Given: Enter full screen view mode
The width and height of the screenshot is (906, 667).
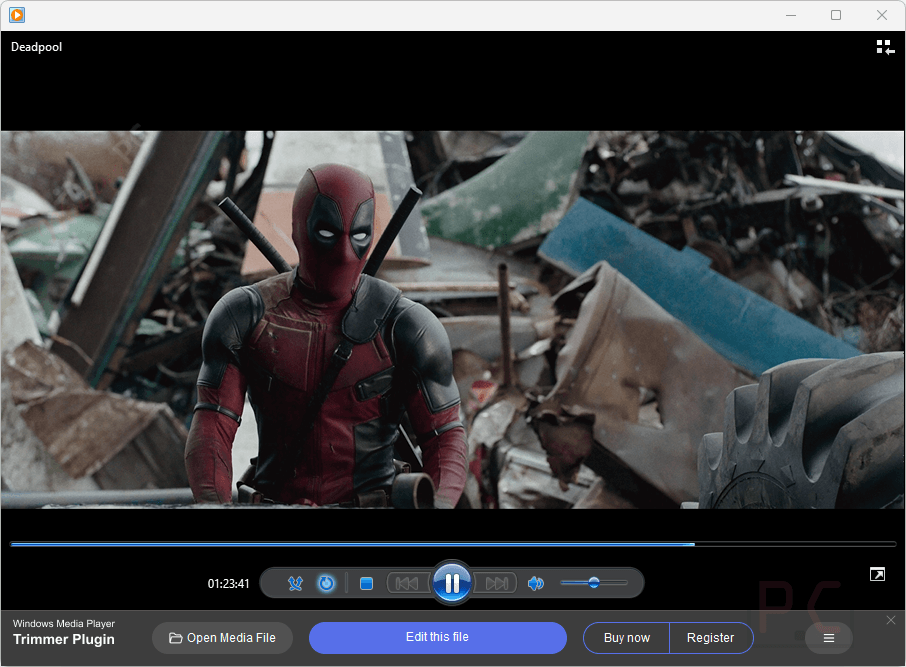Looking at the screenshot, I should point(877,574).
